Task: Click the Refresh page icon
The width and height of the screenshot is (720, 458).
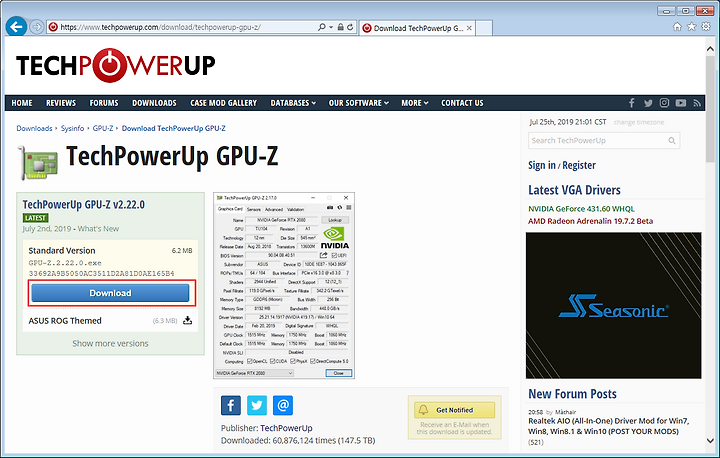Action: (350, 27)
